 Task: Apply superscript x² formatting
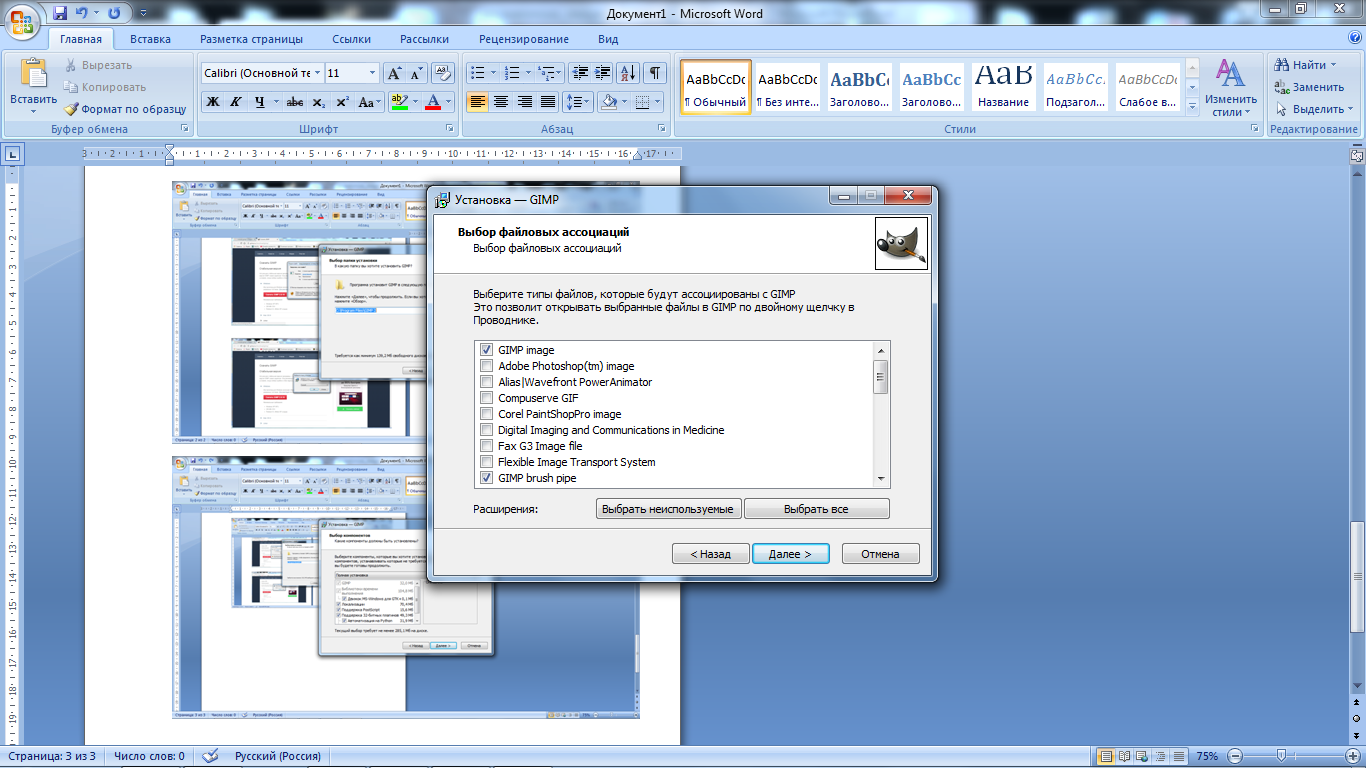click(x=342, y=102)
